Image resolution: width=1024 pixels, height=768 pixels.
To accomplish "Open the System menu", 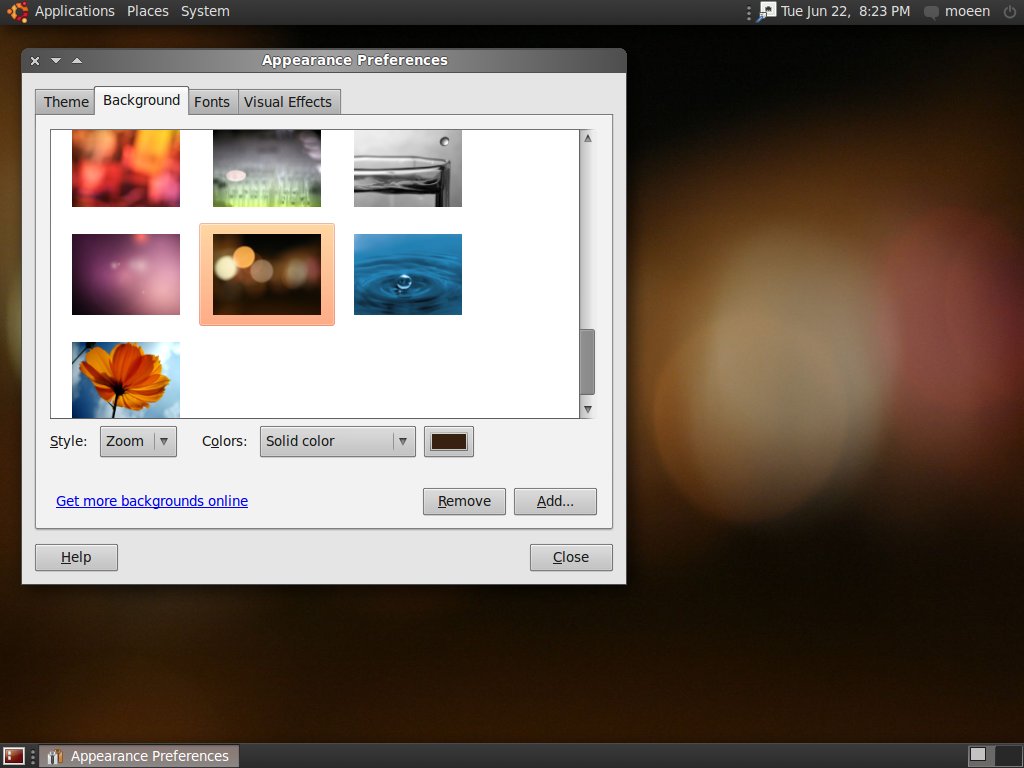I will tap(205, 11).
